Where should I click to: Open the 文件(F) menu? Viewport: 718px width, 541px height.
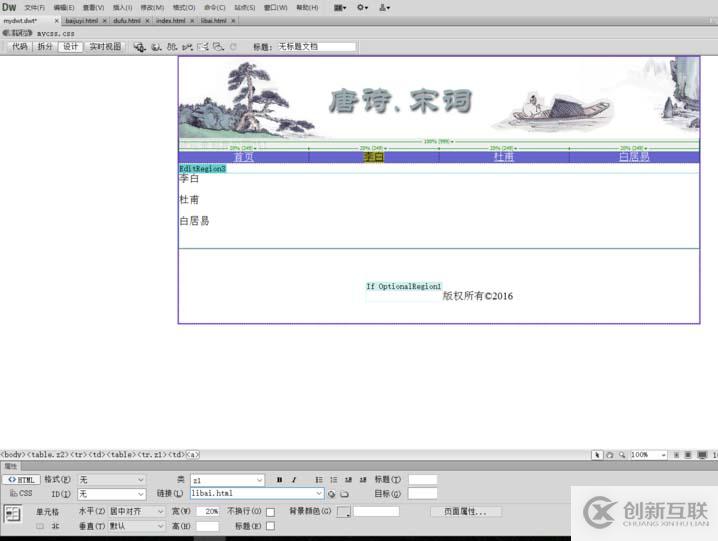pyautogui.click(x=34, y=8)
